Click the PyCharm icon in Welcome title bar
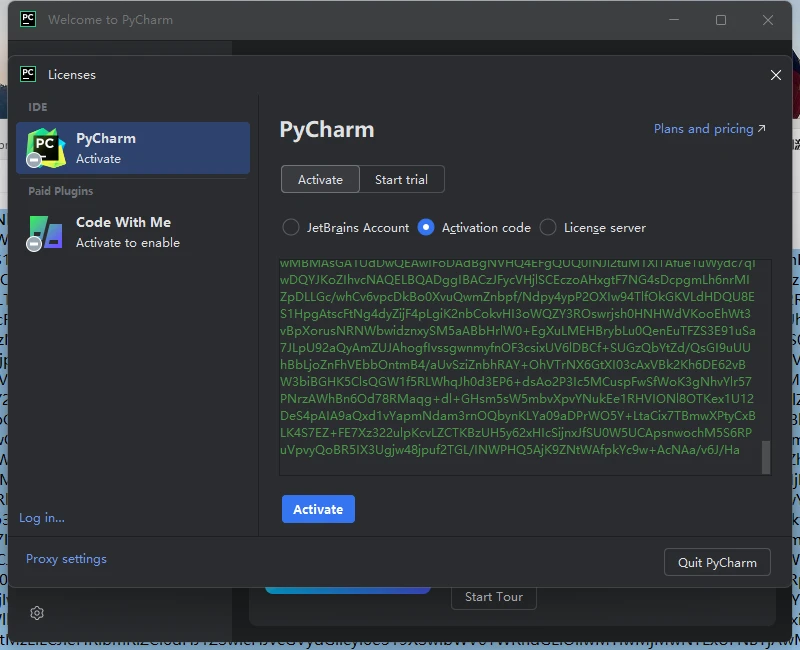The image size is (800, 650). pos(28,19)
